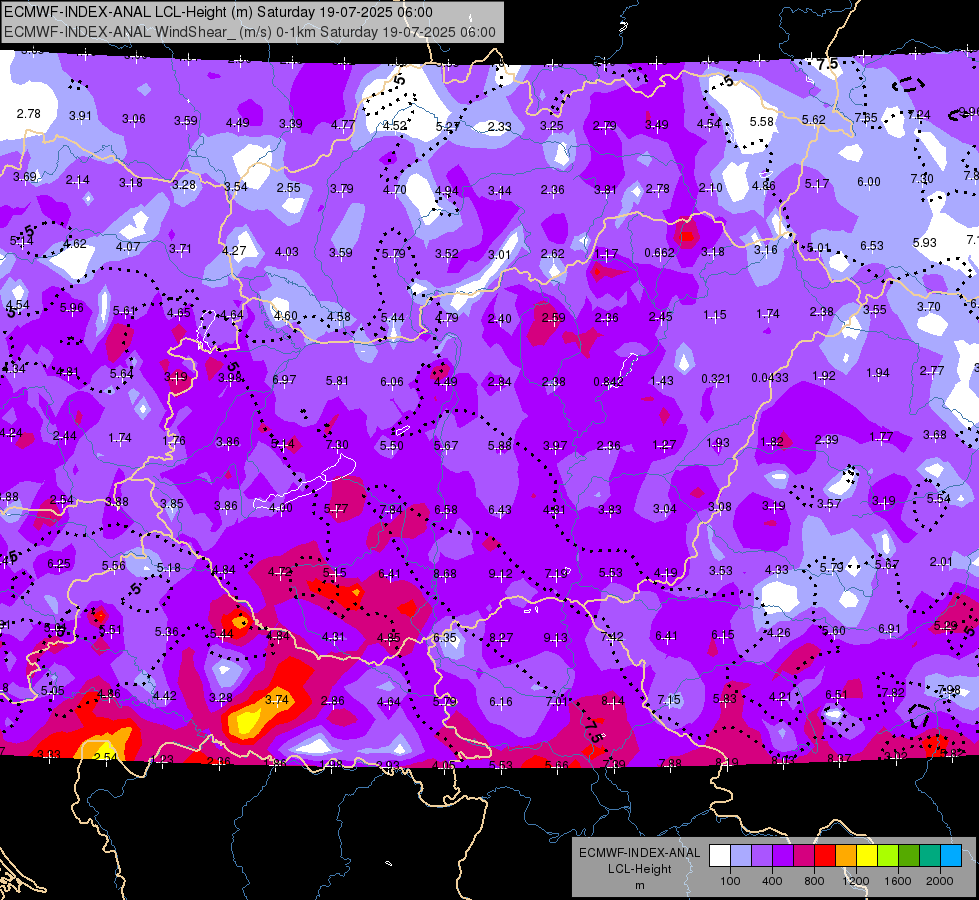The width and height of the screenshot is (979, 900).
Task: Click the wind shear value '2.01'
Action: coord(941,561)
